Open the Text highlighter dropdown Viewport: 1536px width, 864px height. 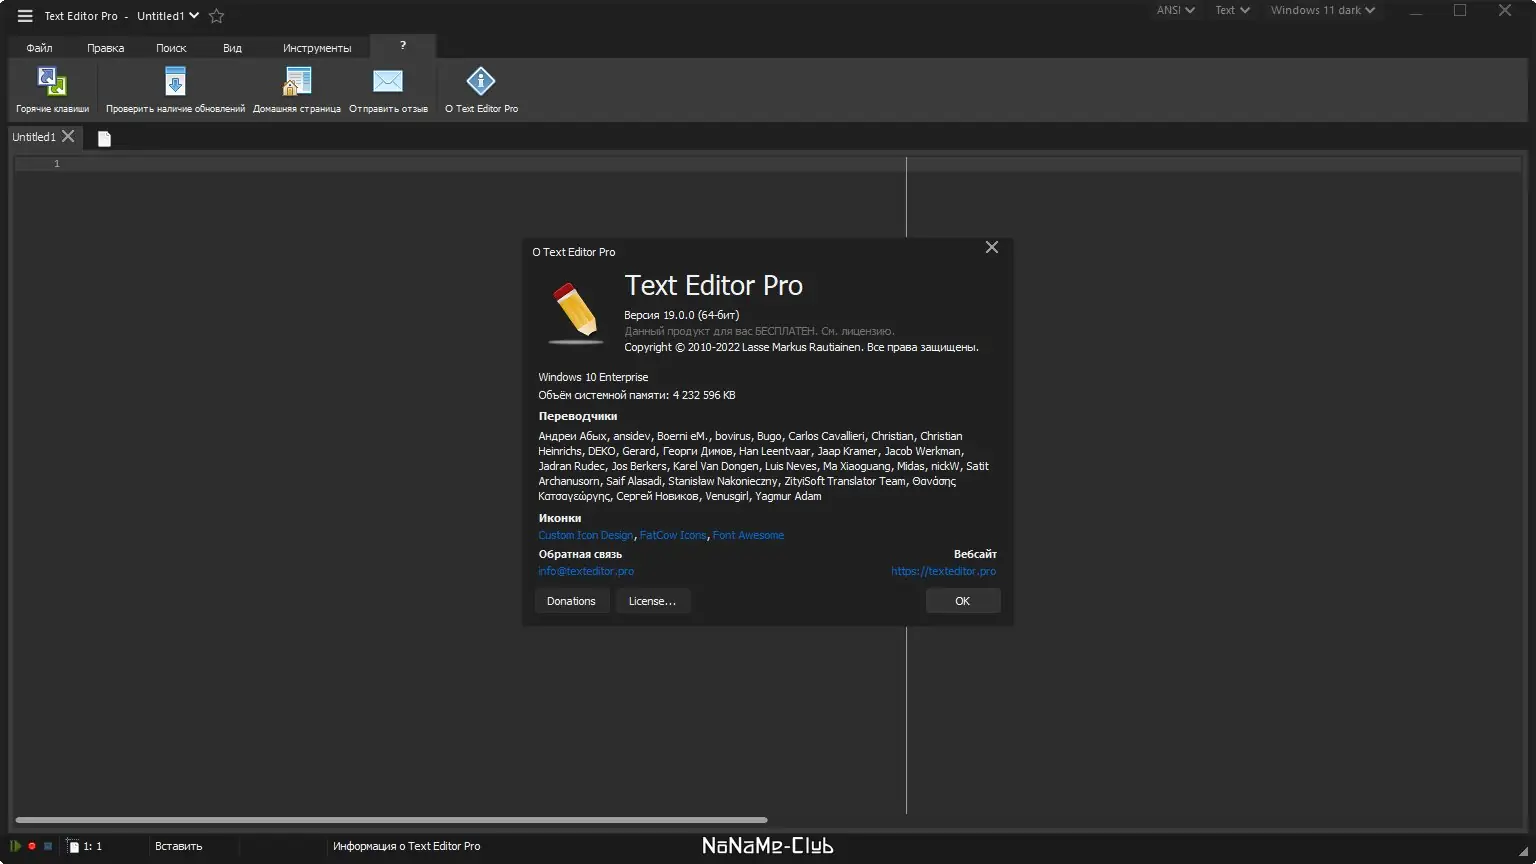tap(1232, 10)
